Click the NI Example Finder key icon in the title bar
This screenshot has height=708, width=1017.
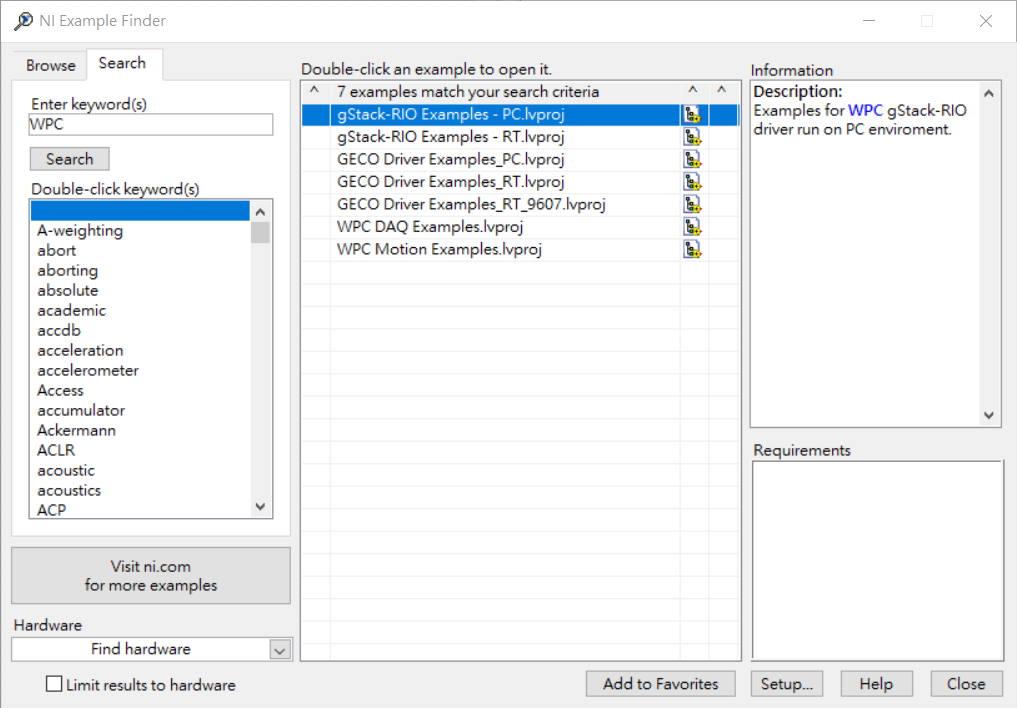[x=22, y=20]
